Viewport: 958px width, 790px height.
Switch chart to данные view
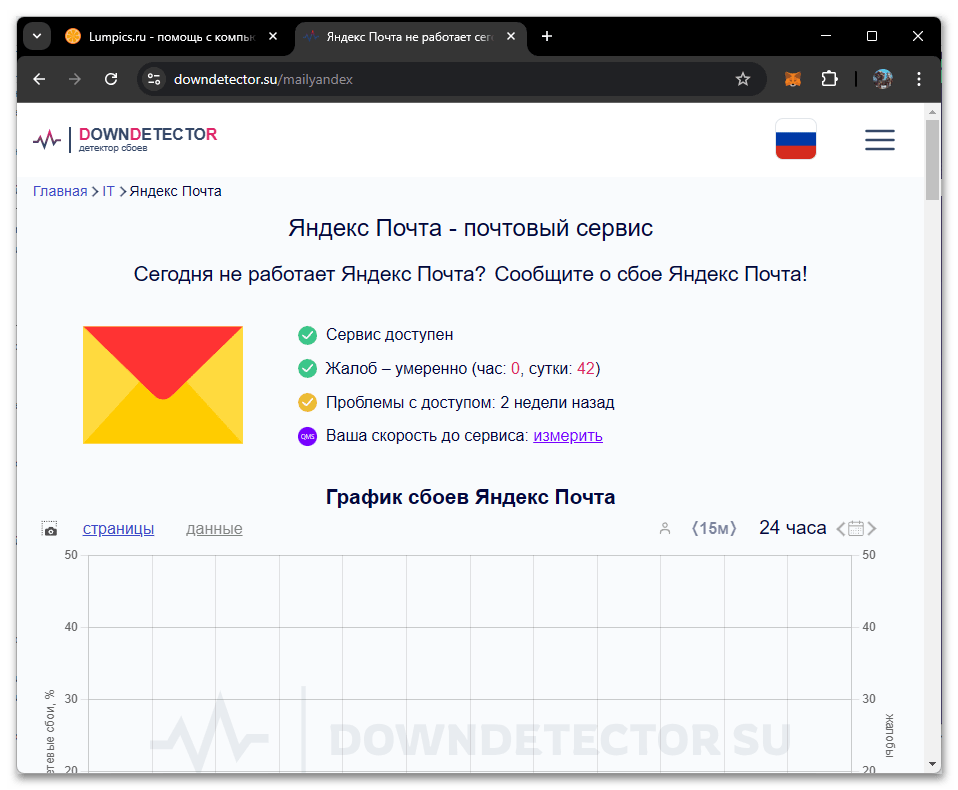tap(214, 528)
